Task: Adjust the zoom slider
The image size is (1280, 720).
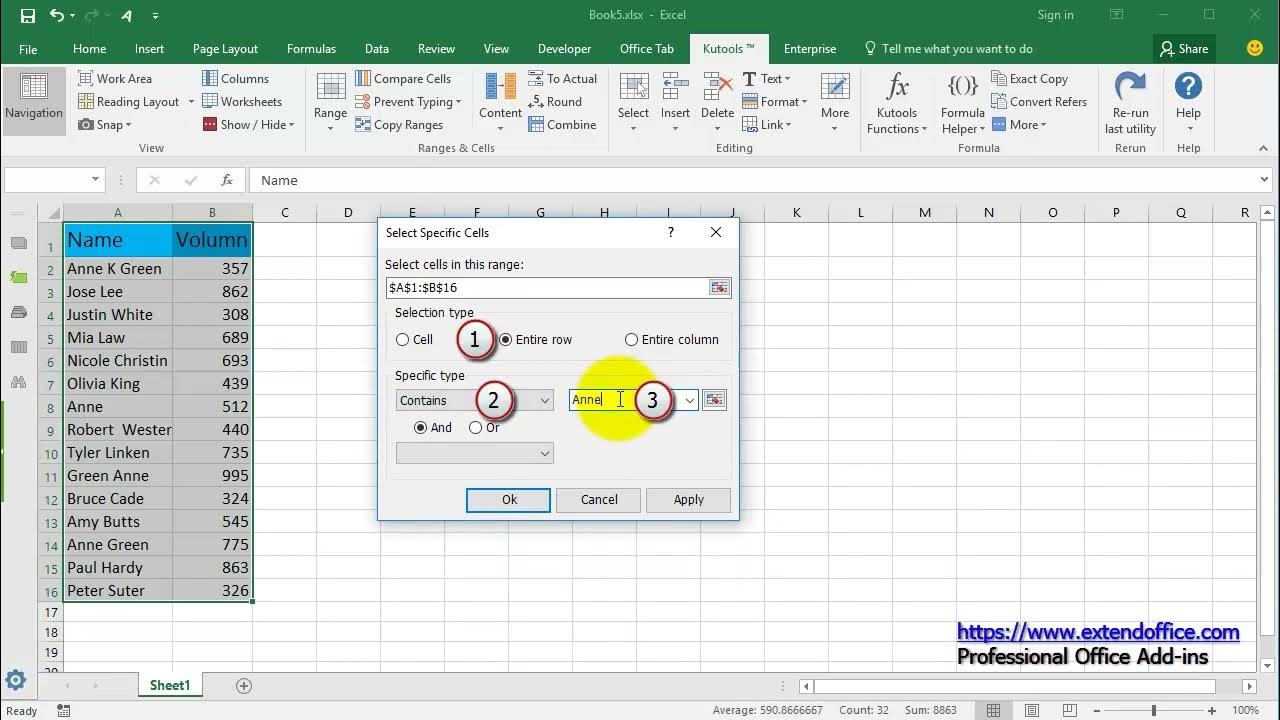Action: point(1153,710)
